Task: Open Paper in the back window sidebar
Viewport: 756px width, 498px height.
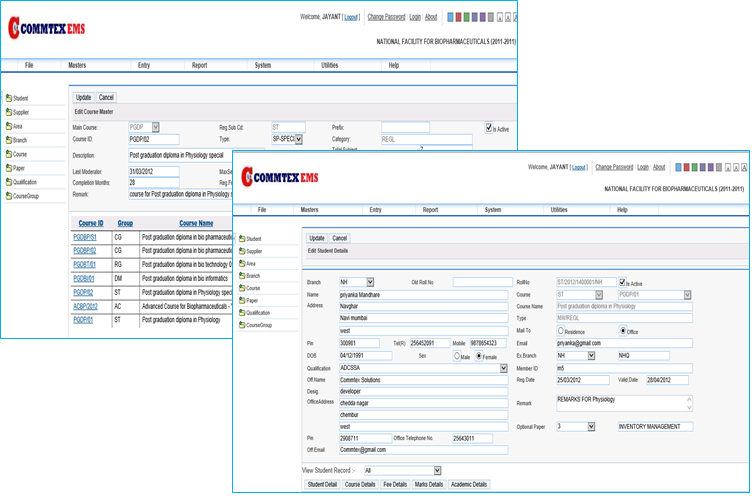Action: (19, 168)
